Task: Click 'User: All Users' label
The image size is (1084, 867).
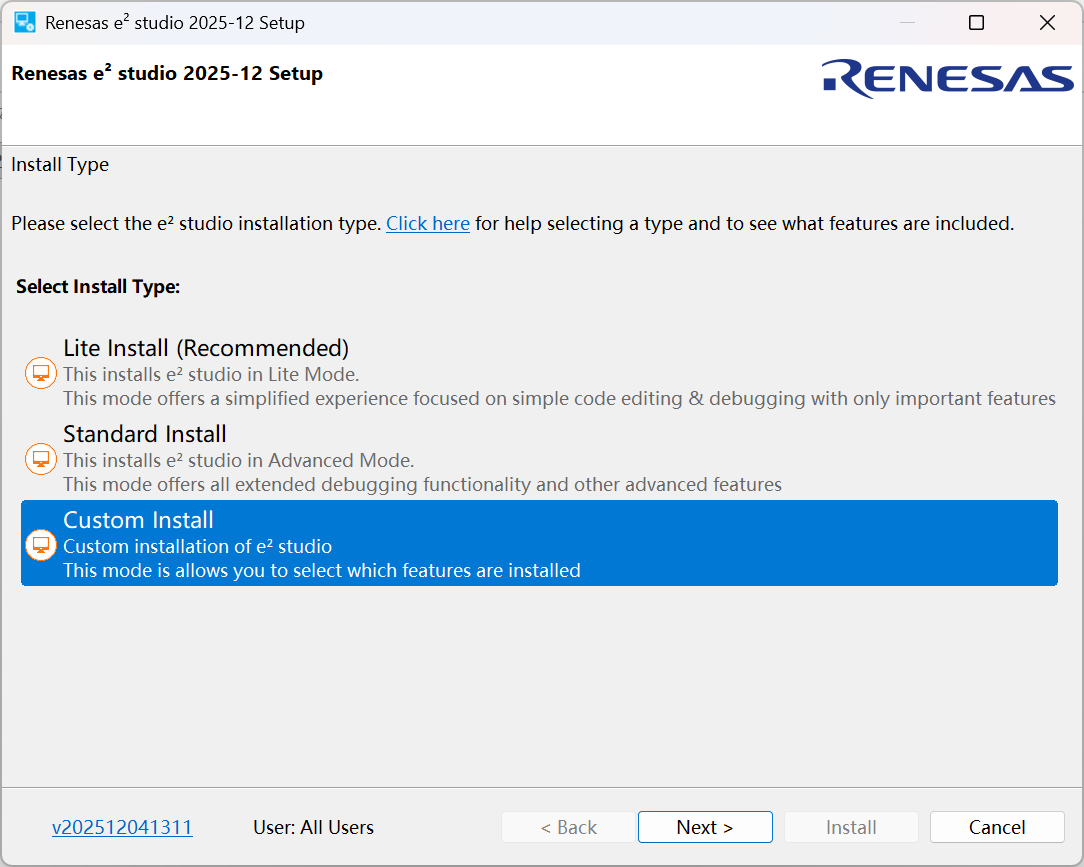Action: click(x=313, y=827)
